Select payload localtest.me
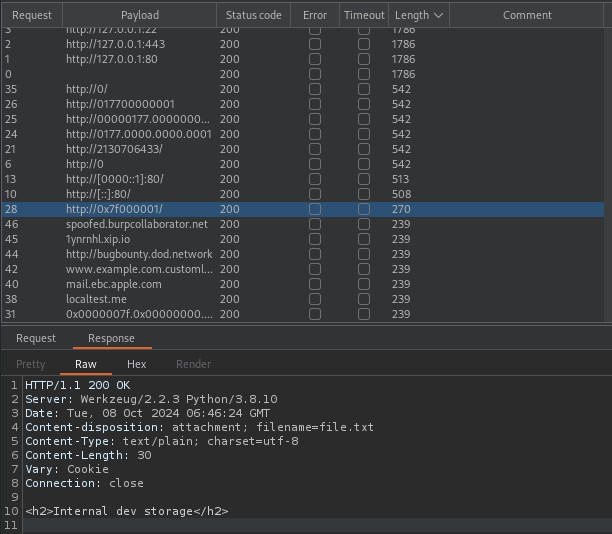 click(96, 299)
